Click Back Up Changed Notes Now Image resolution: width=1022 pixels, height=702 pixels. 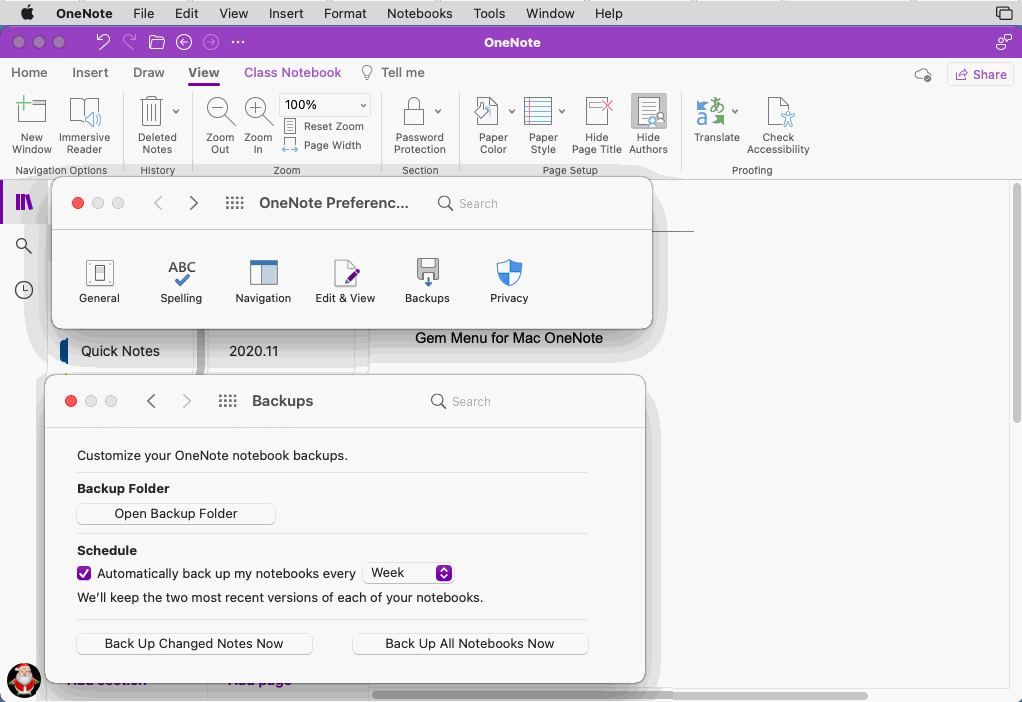click(x=194, y=643)
